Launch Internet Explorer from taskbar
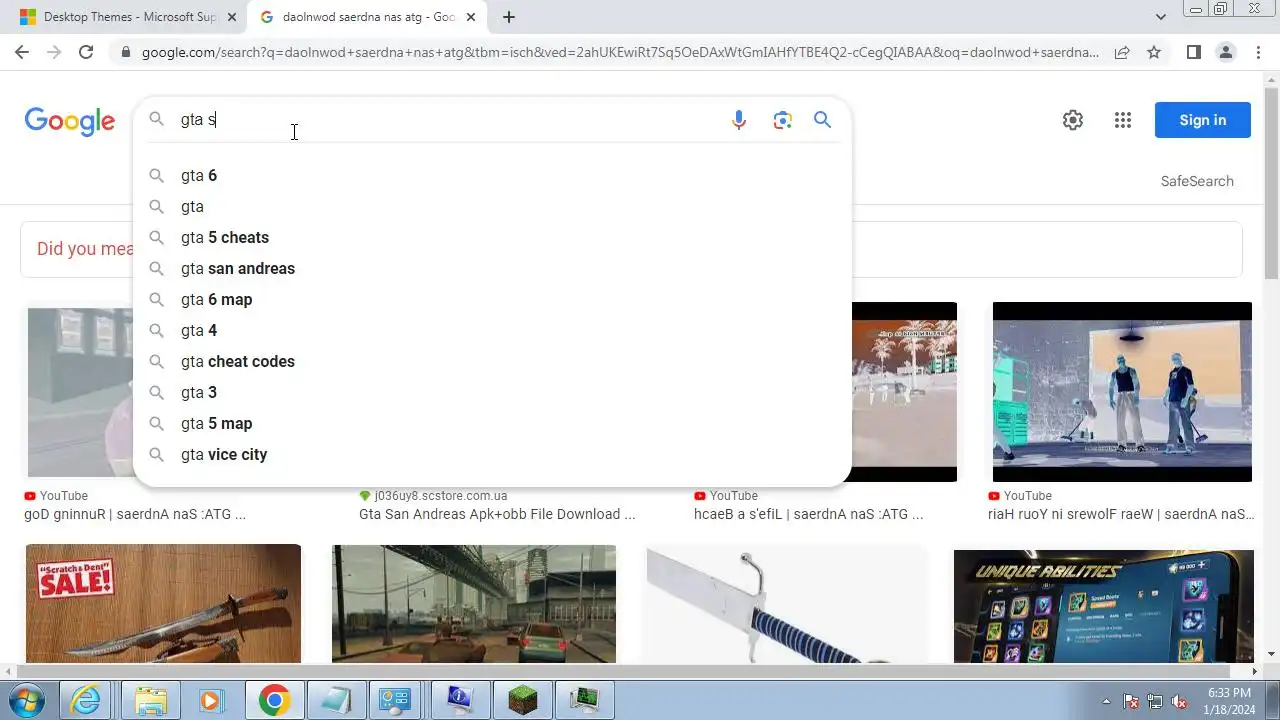This screenshot has width=1280, height=720. click(x=86, y=701)
